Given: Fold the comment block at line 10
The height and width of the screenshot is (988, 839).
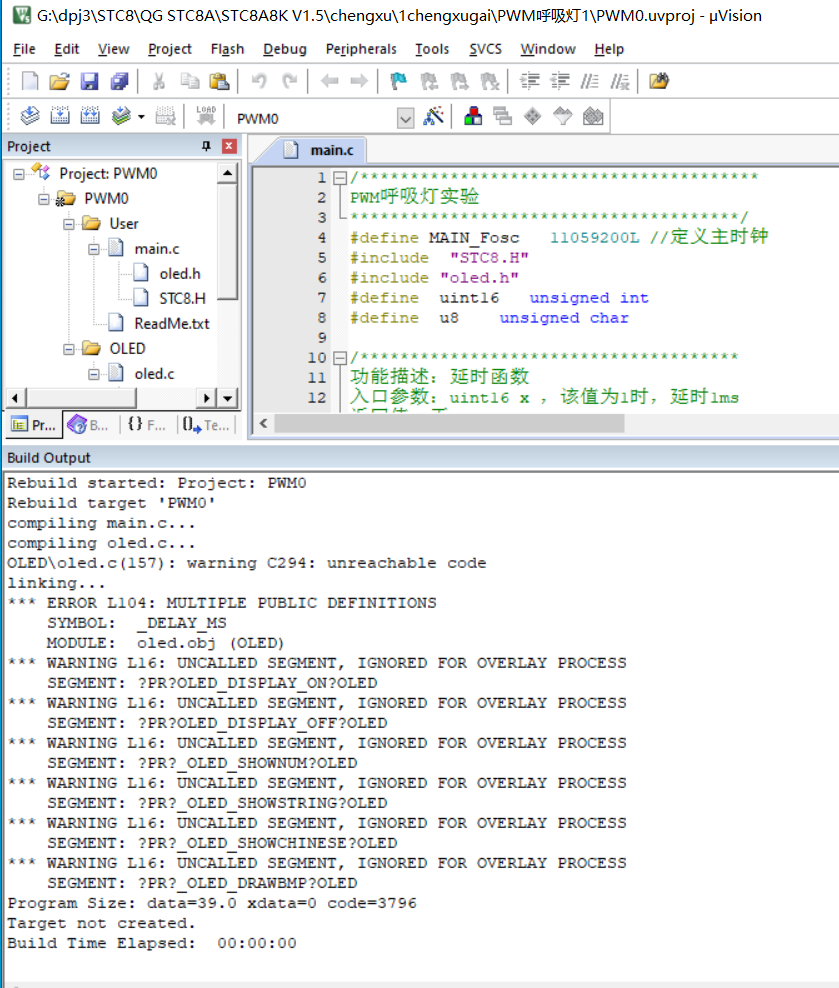Looking at the screenshot, I should pyautogui.click(x=340, y=358).
